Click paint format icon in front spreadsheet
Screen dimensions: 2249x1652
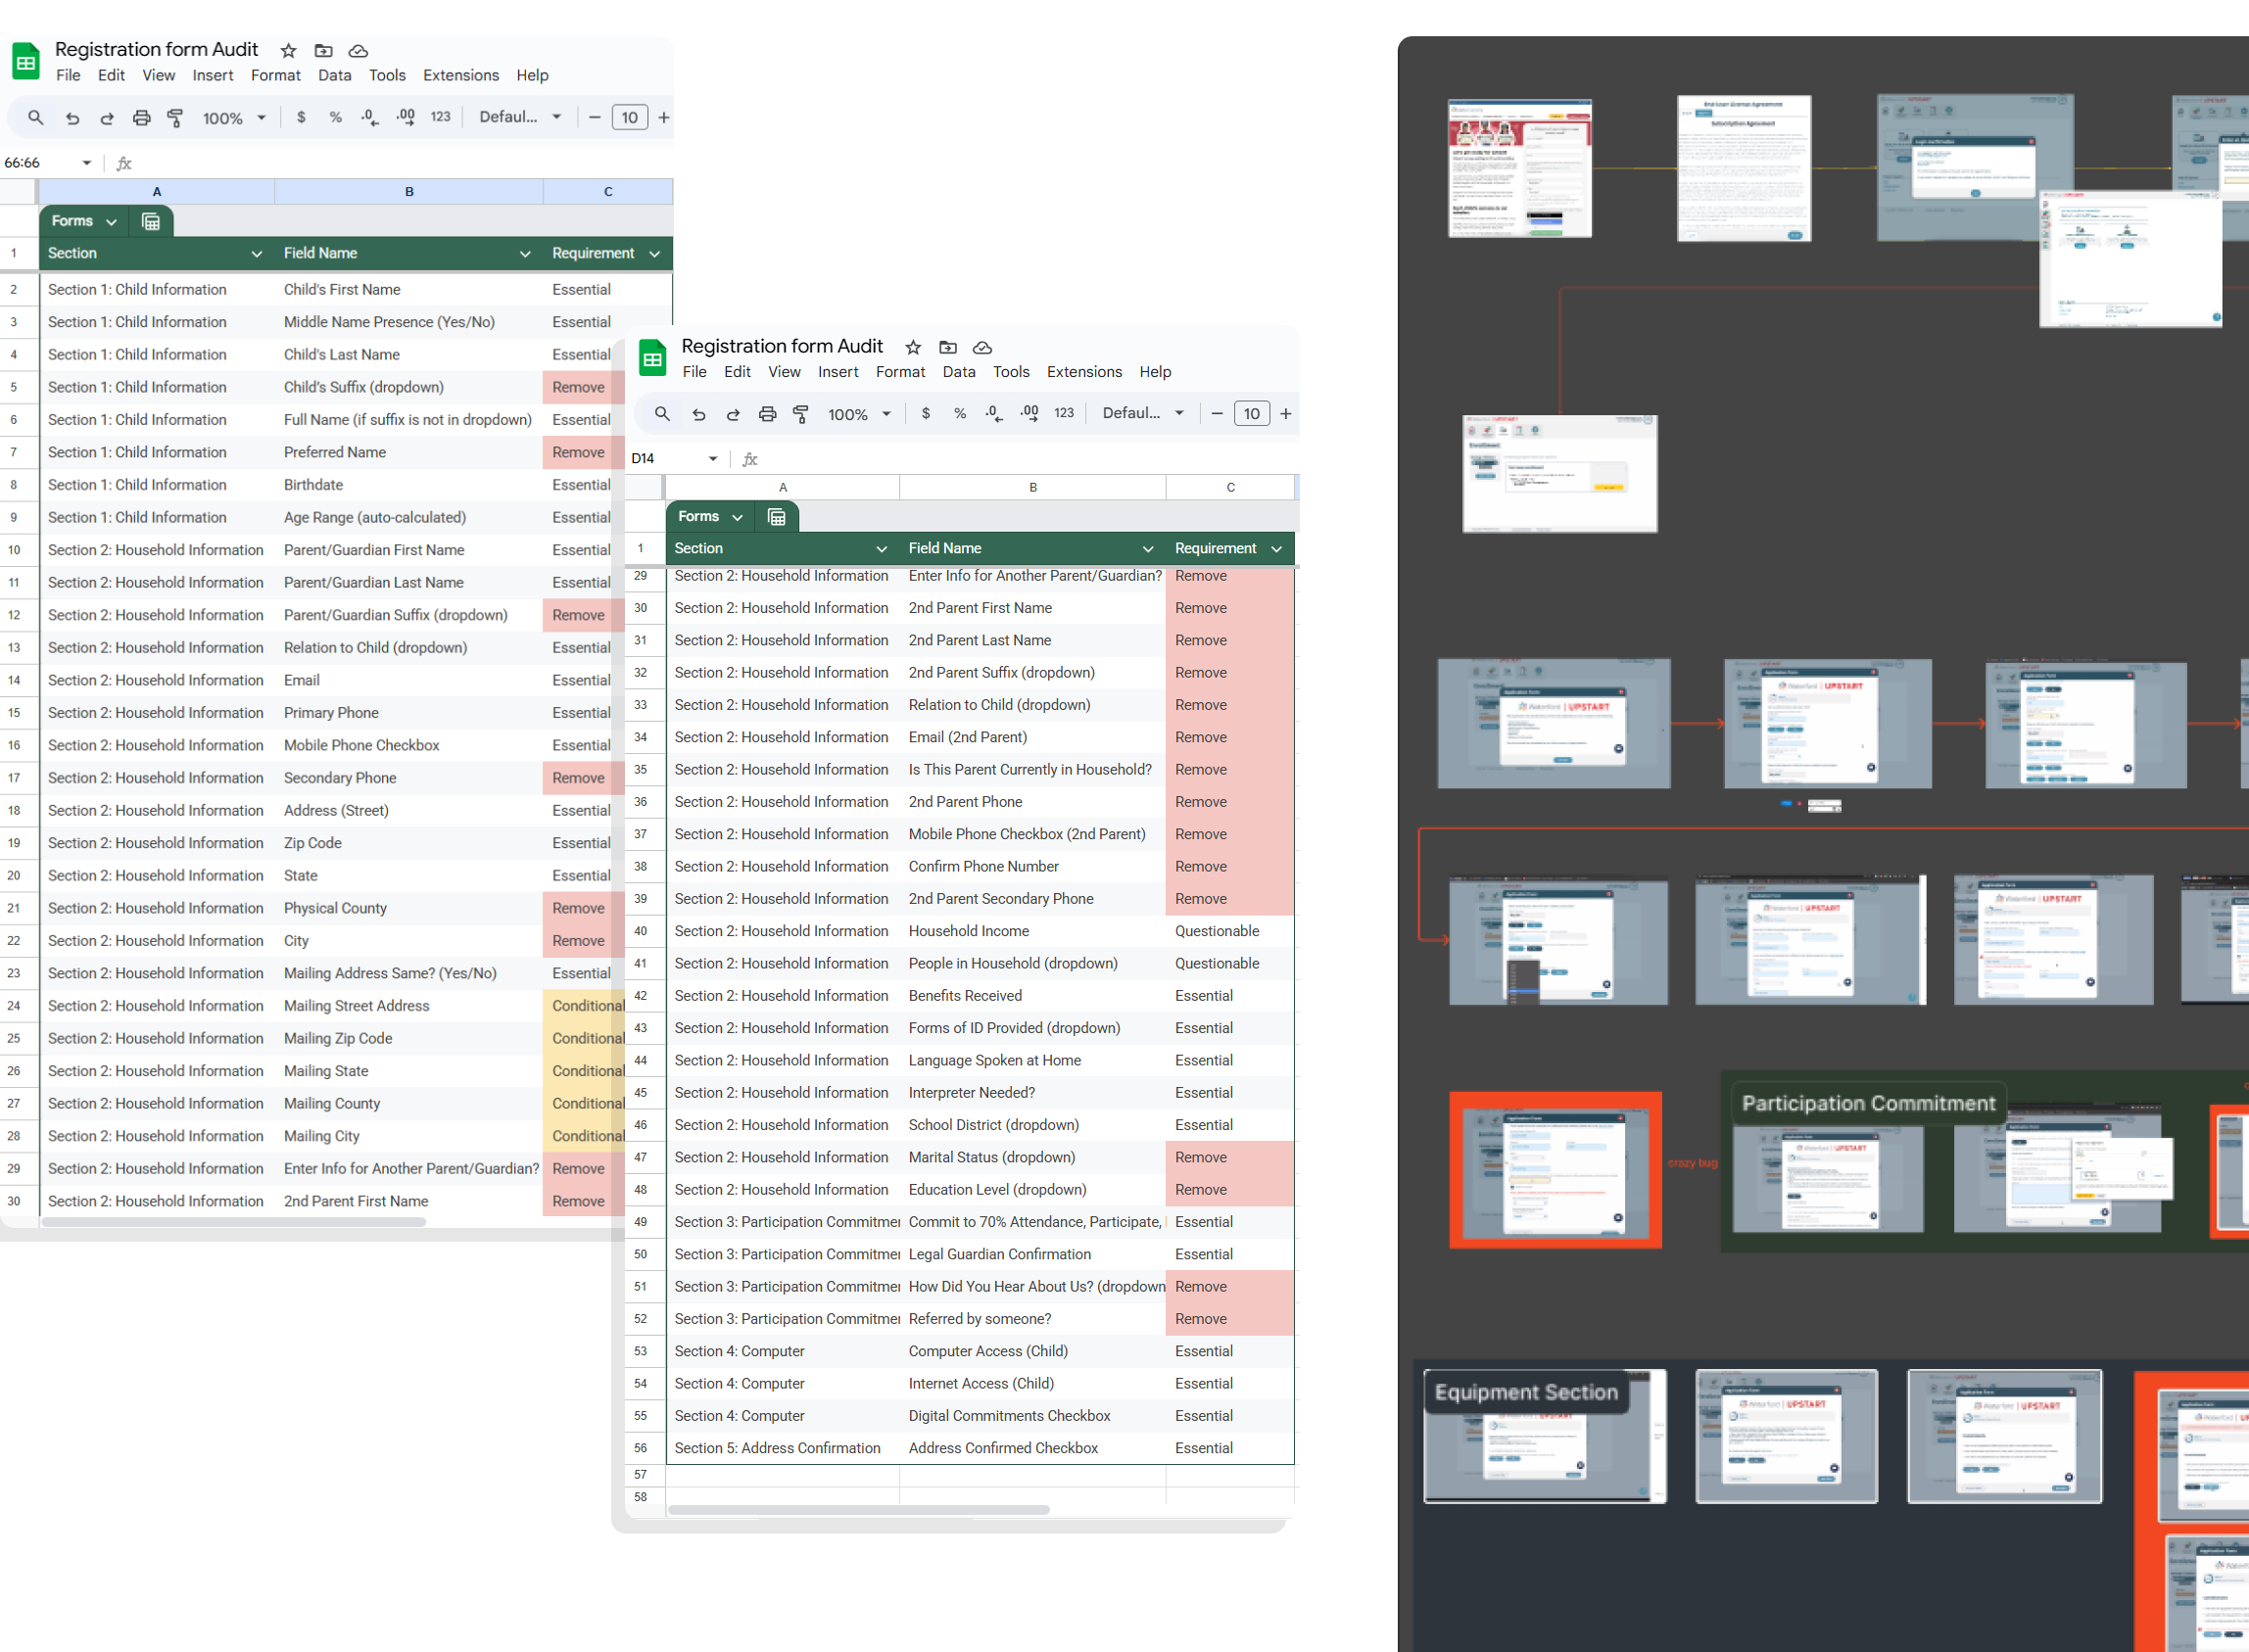[801, 413]
